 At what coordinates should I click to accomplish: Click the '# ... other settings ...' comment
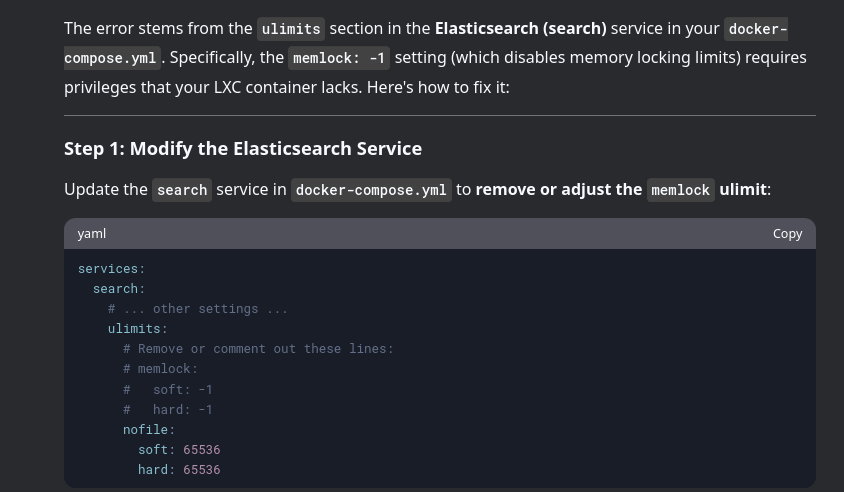point(198,308)
